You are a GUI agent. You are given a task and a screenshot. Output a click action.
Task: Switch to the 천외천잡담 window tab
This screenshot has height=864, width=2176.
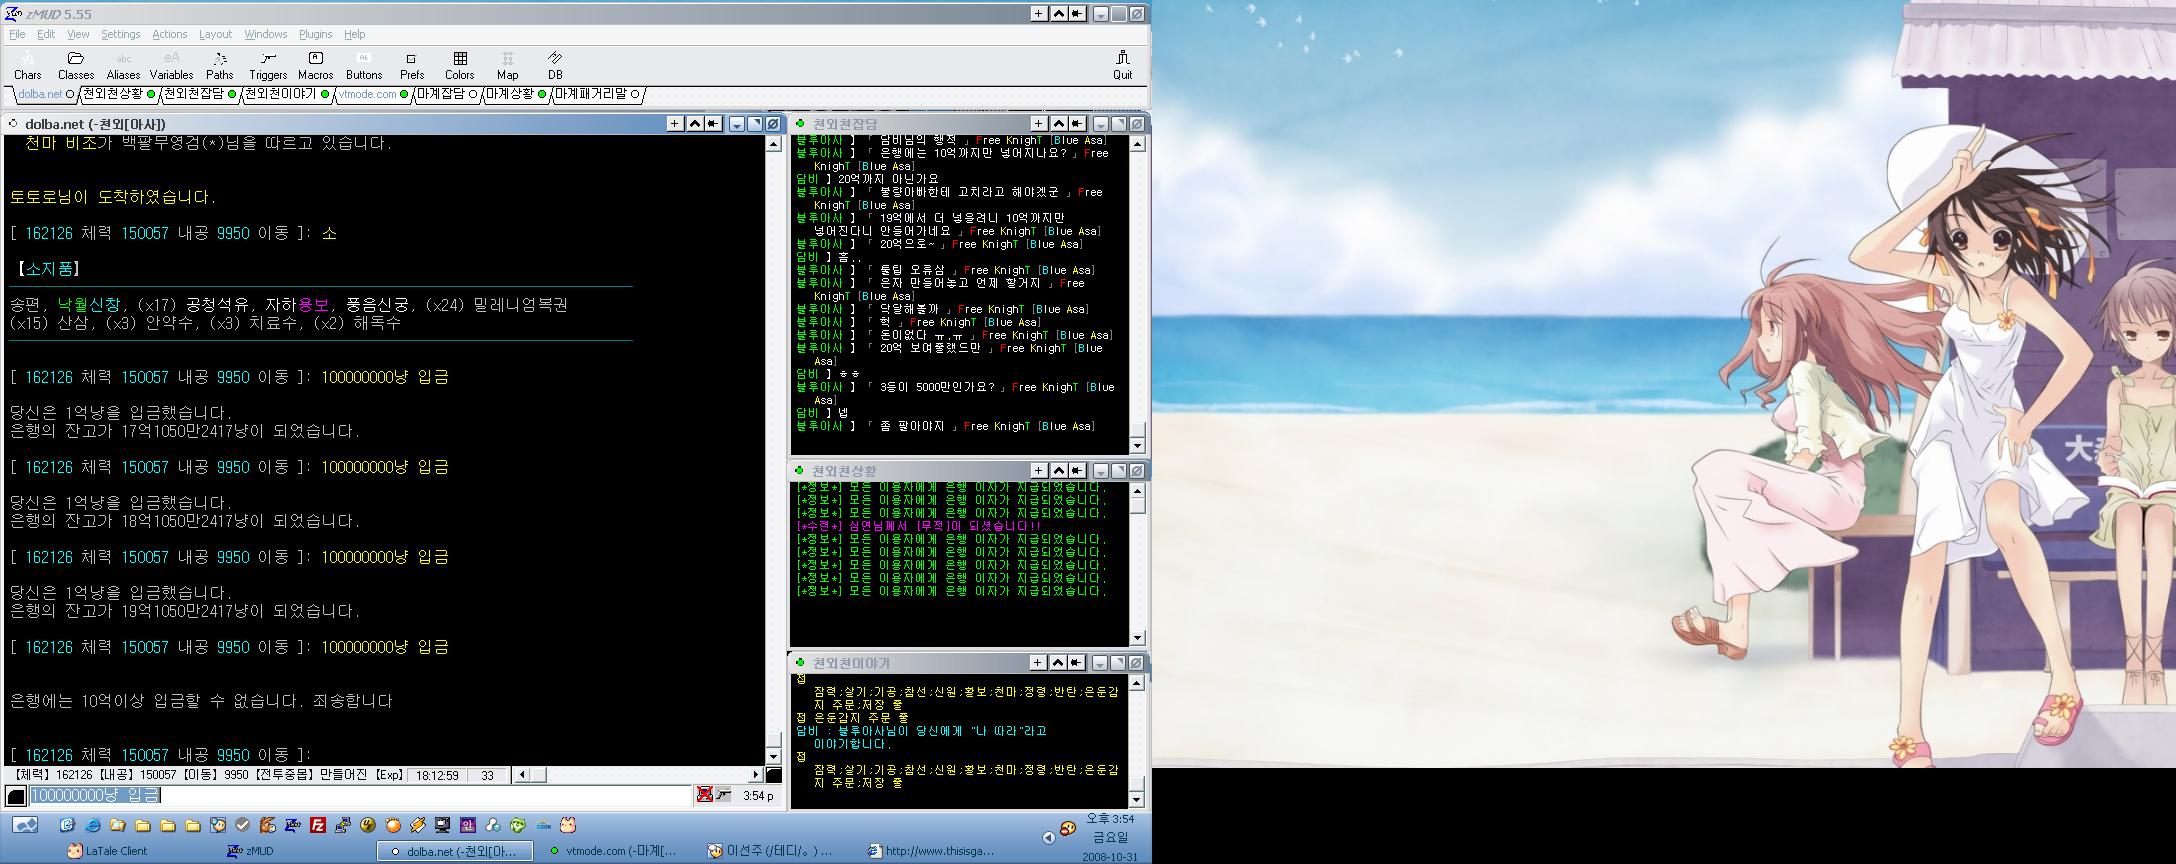pyautogui.click(x=193, y=94)
